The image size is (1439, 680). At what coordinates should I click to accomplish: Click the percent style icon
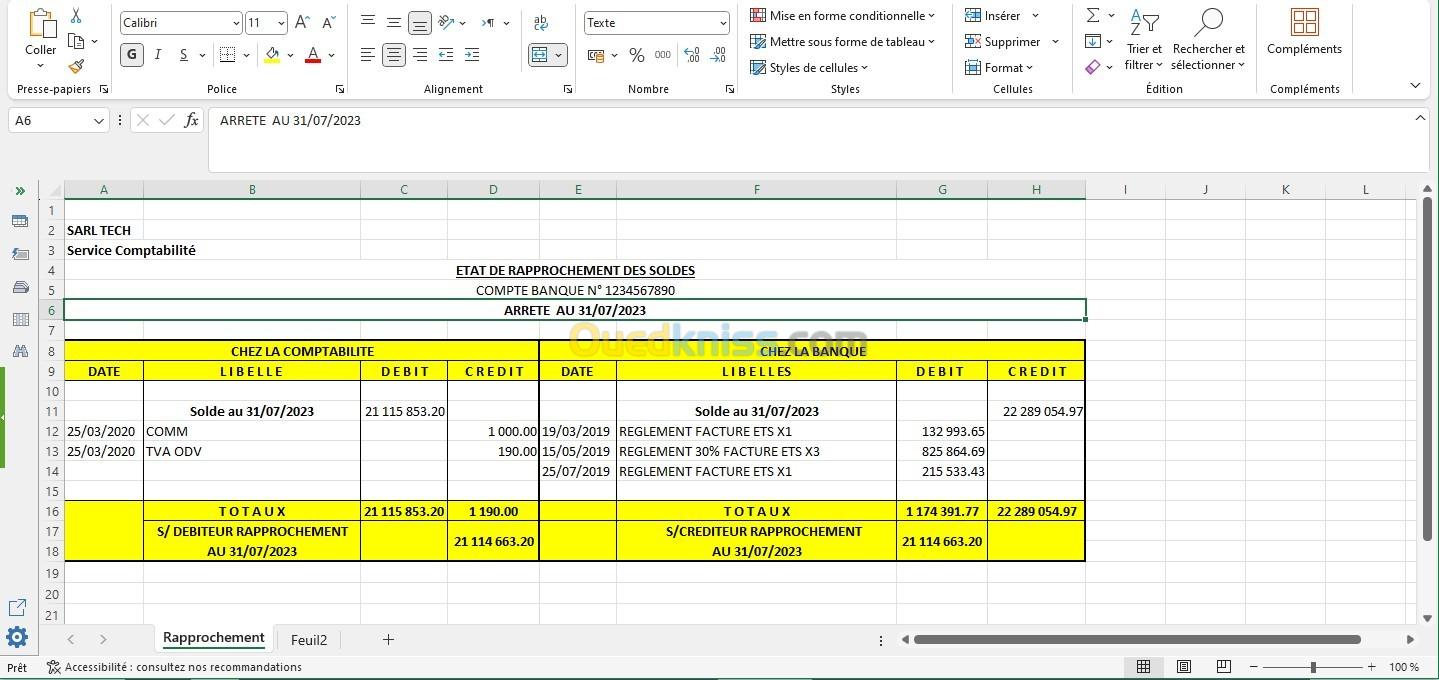point(636,55)
